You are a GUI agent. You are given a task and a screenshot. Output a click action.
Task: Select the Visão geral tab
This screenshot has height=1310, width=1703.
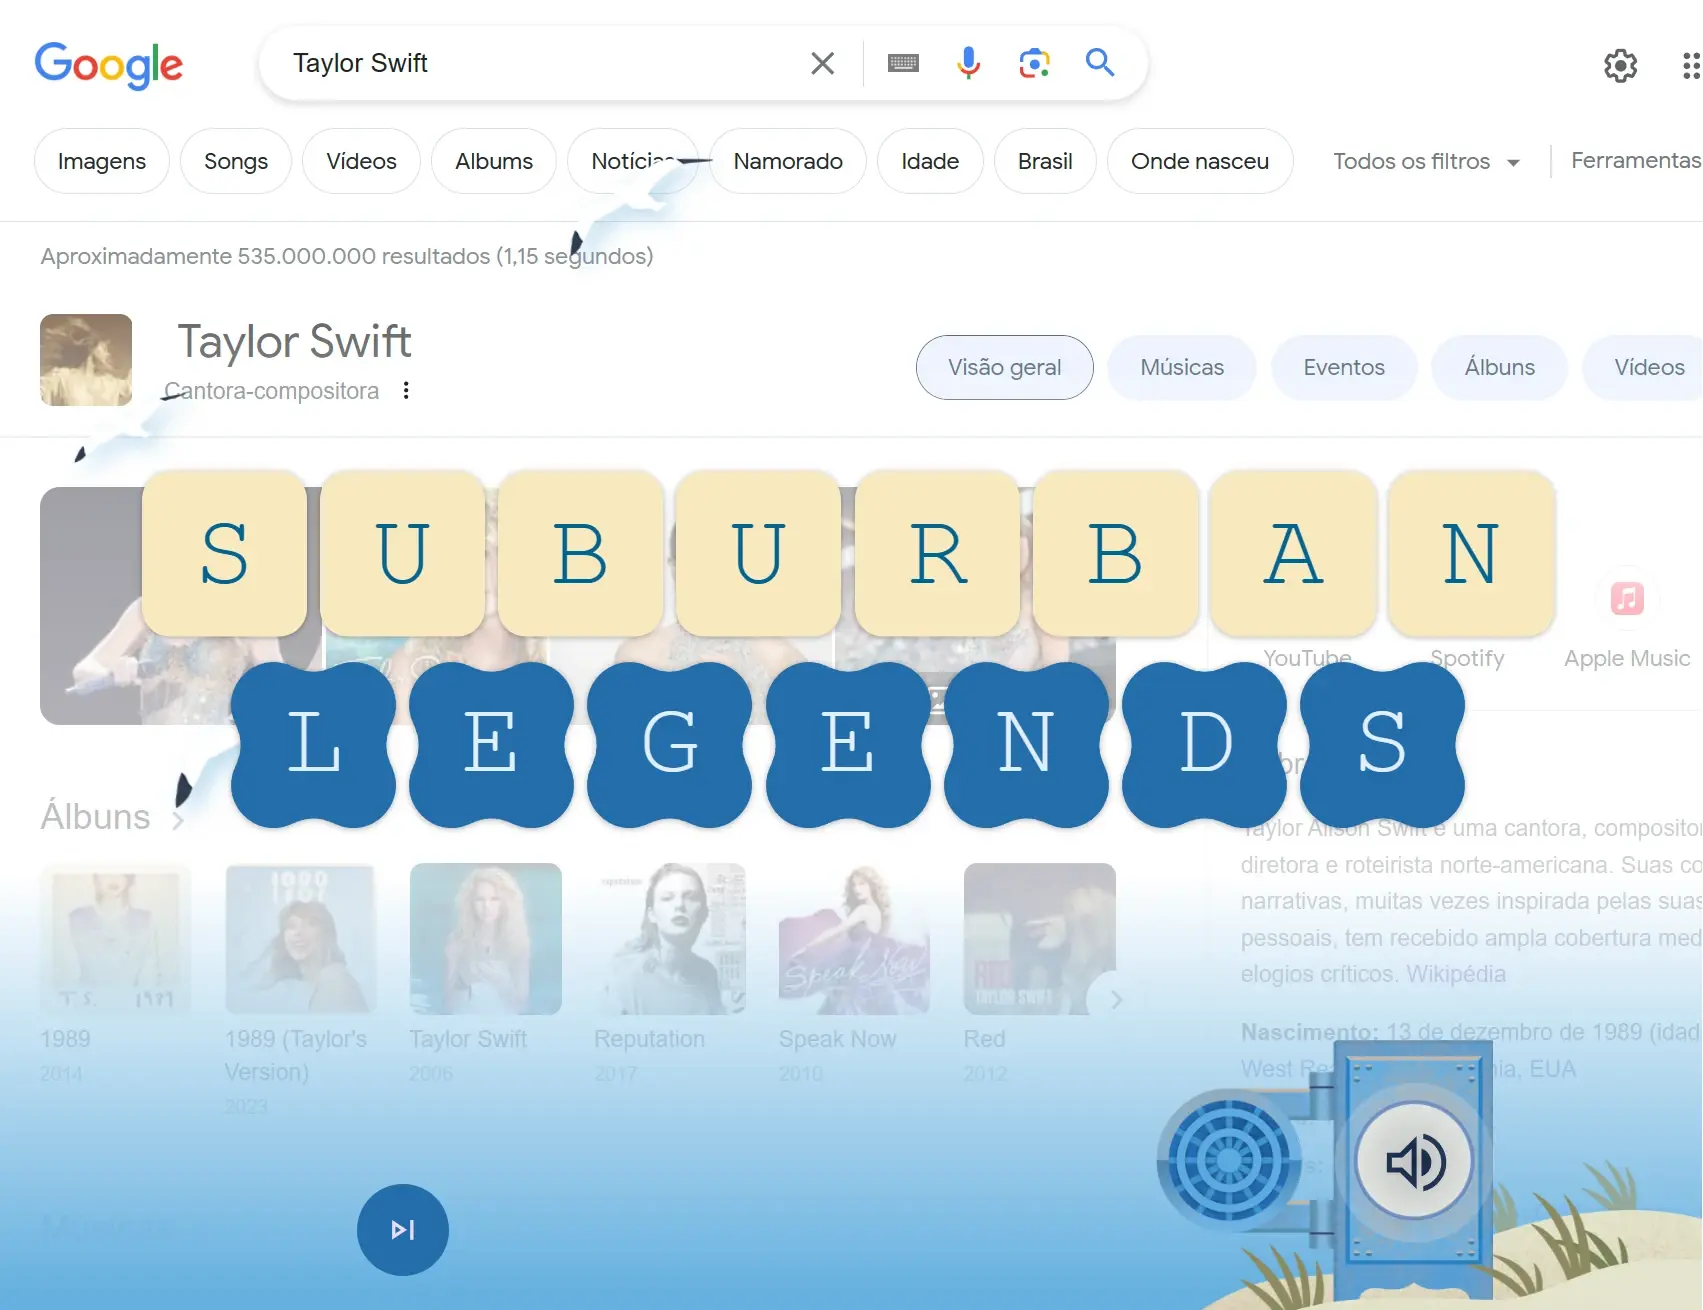(x=1005, y=367)
